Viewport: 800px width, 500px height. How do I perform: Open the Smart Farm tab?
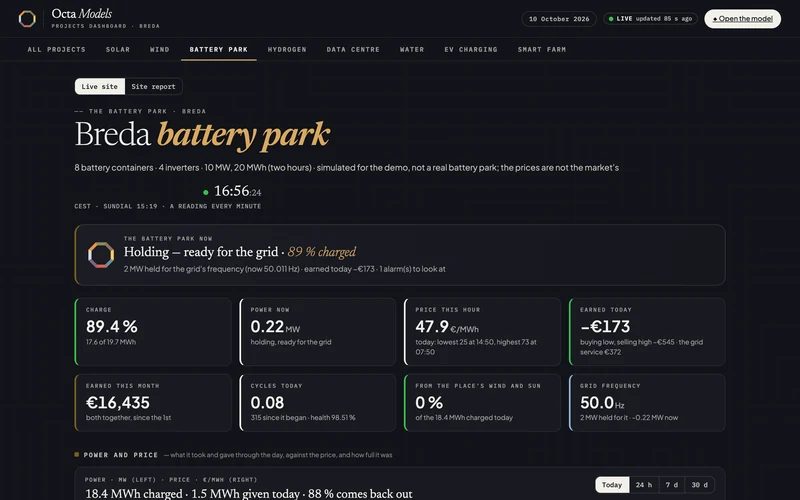542,49
